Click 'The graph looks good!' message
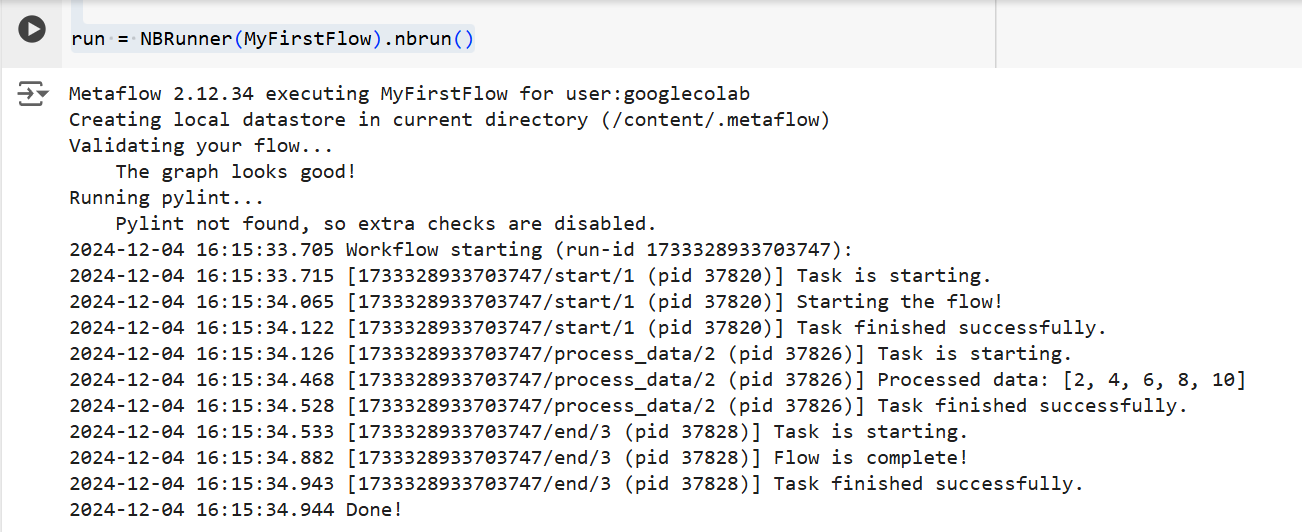 [x=236, y=172]
